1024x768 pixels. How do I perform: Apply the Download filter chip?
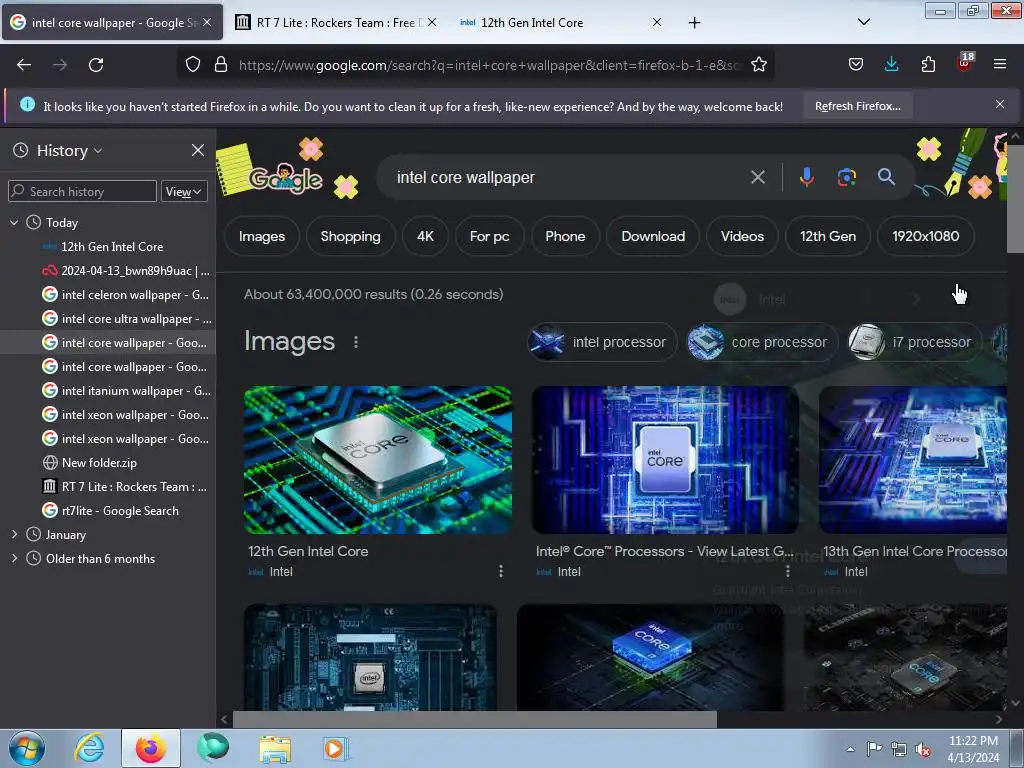(653, 236)
